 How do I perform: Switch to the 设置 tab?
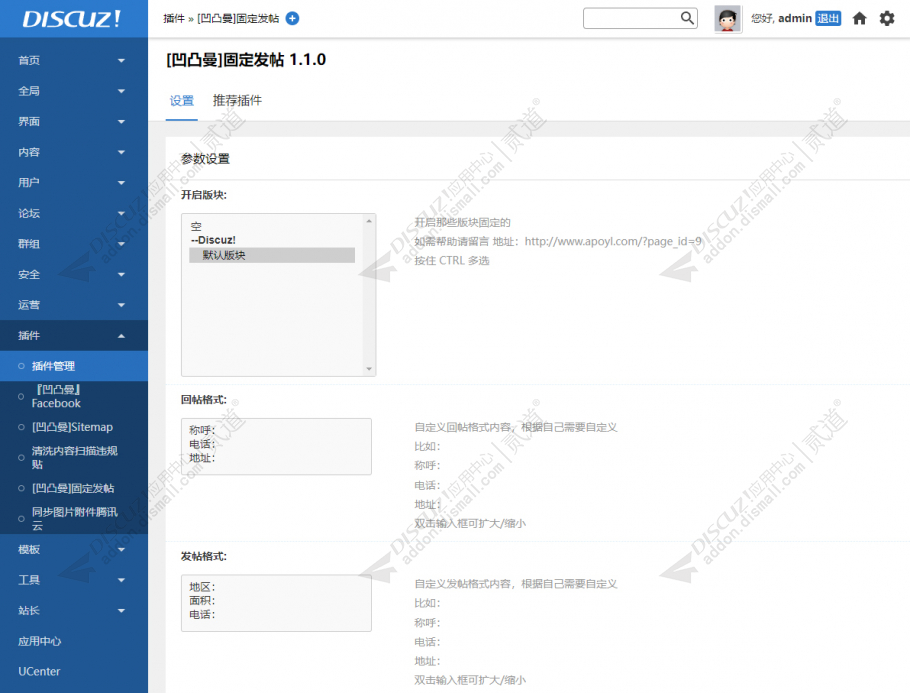click(x=182, y=101)
